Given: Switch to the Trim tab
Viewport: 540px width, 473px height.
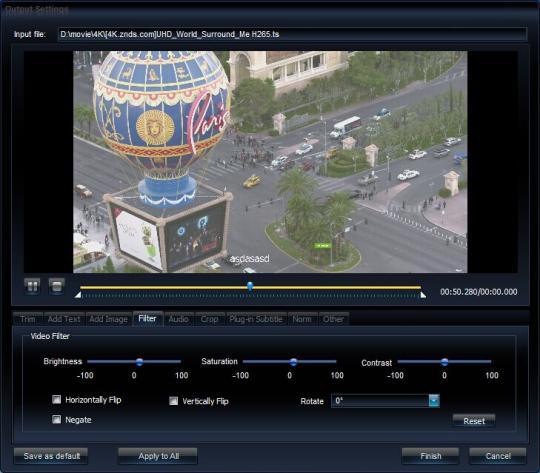Looking at the screenshot, I should coord(28,319).
